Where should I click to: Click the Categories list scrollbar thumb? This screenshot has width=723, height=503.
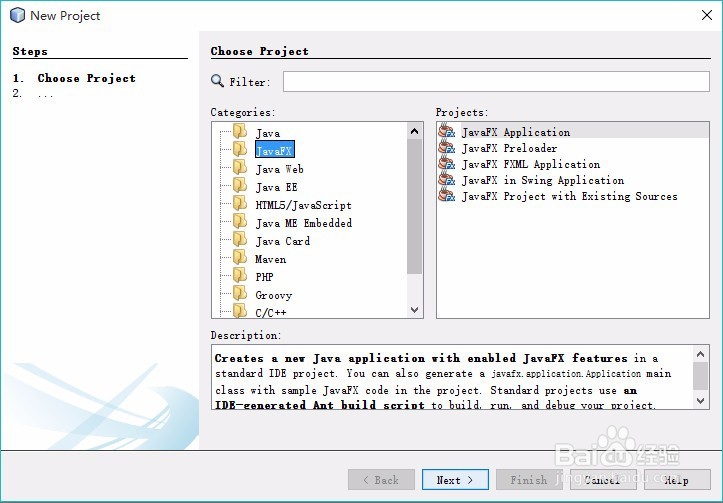click(x=415, y=206)
